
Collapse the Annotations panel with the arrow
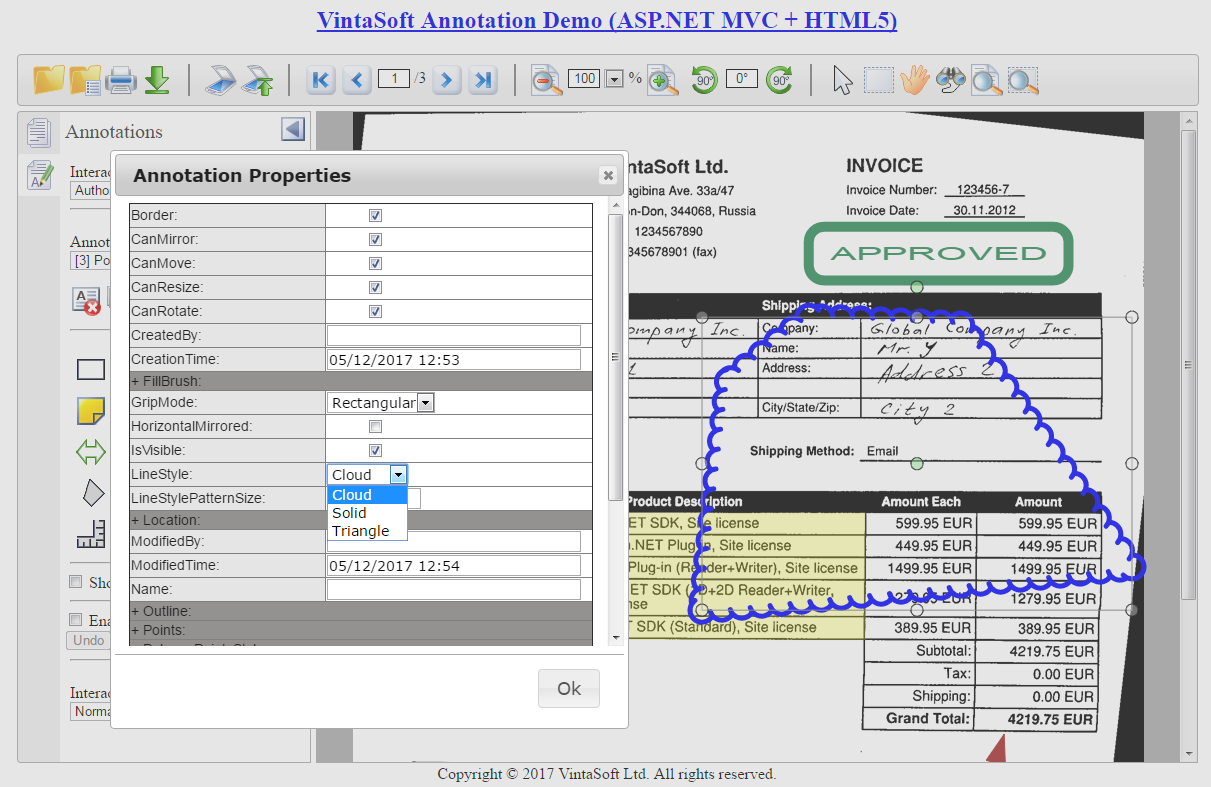(293, 129)
